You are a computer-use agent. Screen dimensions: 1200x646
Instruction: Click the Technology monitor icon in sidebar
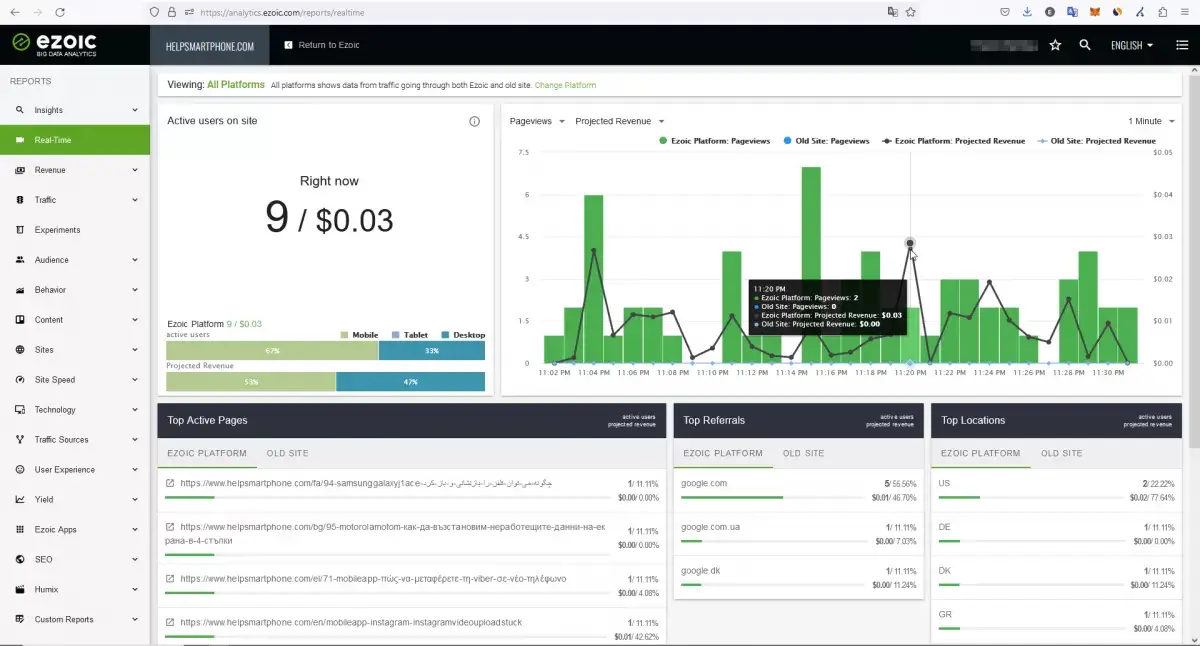[20, 410]
